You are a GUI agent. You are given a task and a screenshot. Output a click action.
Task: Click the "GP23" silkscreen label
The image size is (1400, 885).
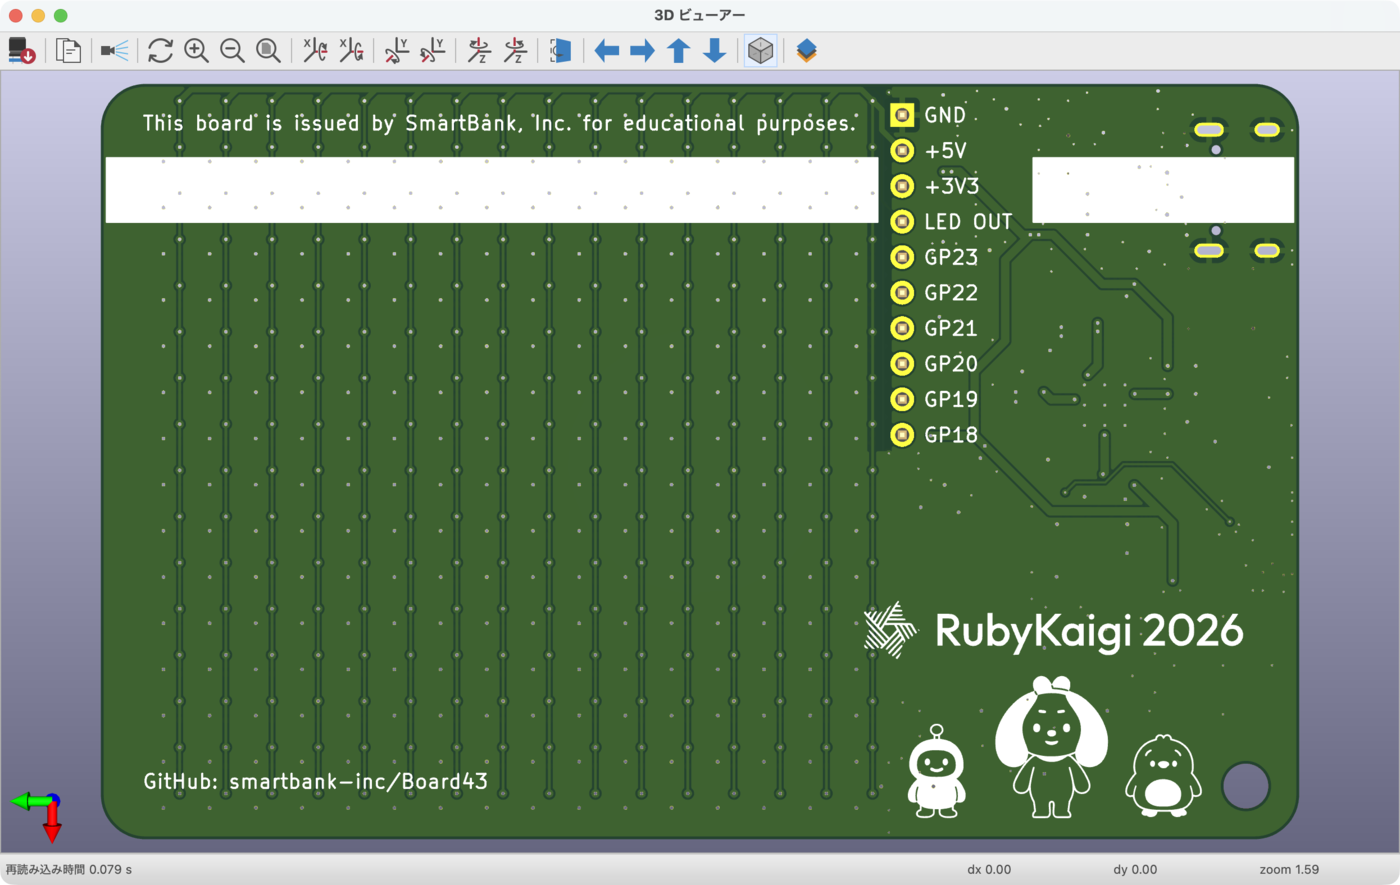[951, 257]
